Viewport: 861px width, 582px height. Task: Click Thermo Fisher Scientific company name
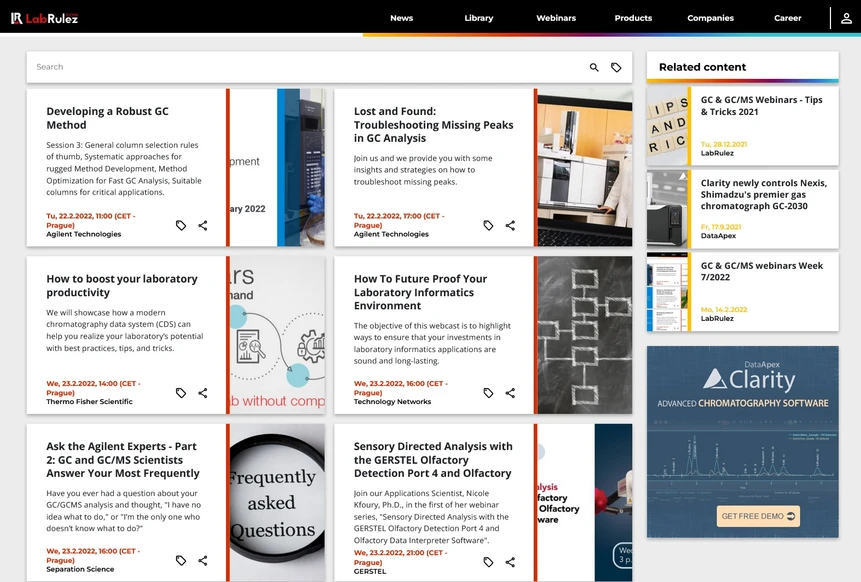[x=89, y=401]
